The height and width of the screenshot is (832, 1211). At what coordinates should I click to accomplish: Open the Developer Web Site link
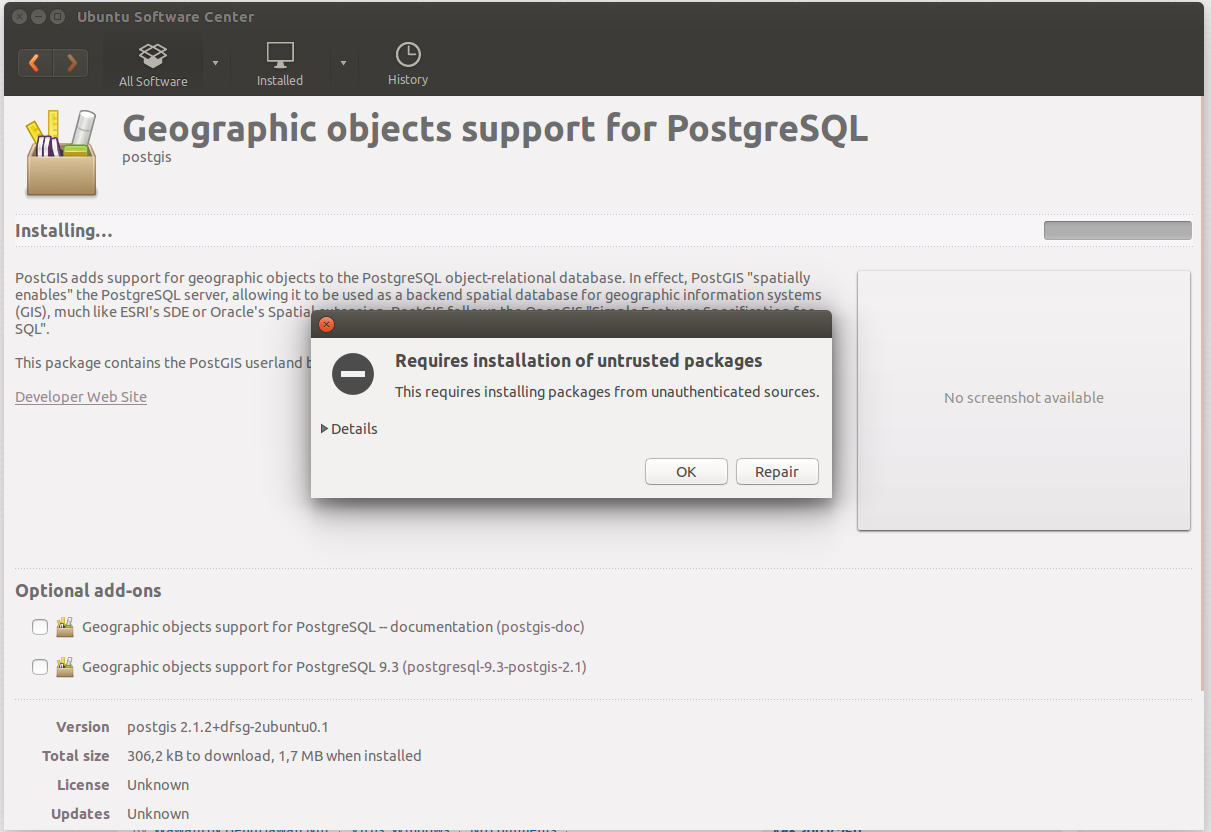coord(81,397)
